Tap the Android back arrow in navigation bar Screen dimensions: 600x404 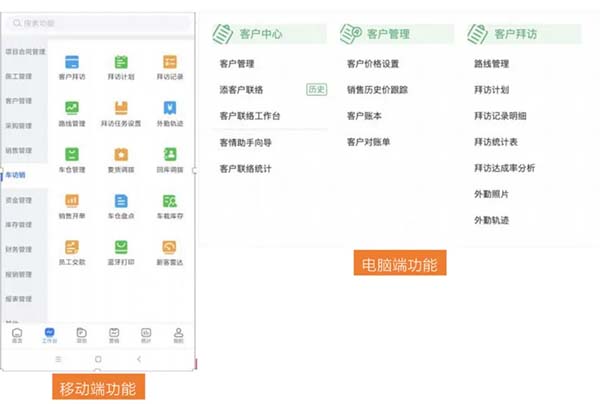pyautogui.click(x=138, y=358)
